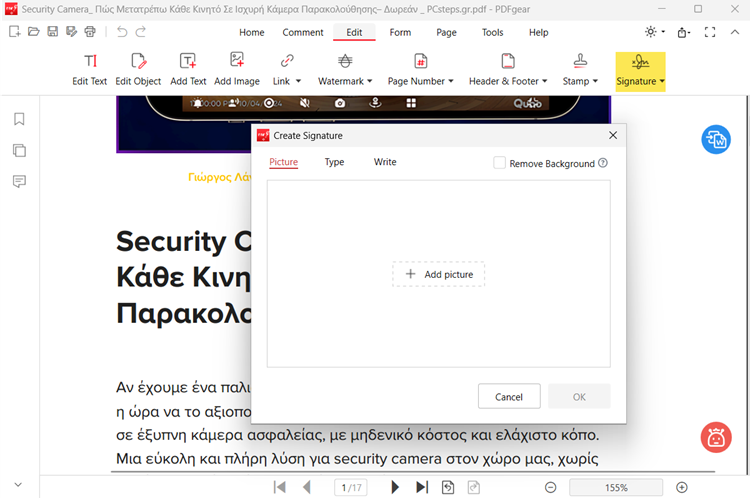750x498 pixels.
Task: Switch to the Tools ribbon tab
Action: [492, 33]
